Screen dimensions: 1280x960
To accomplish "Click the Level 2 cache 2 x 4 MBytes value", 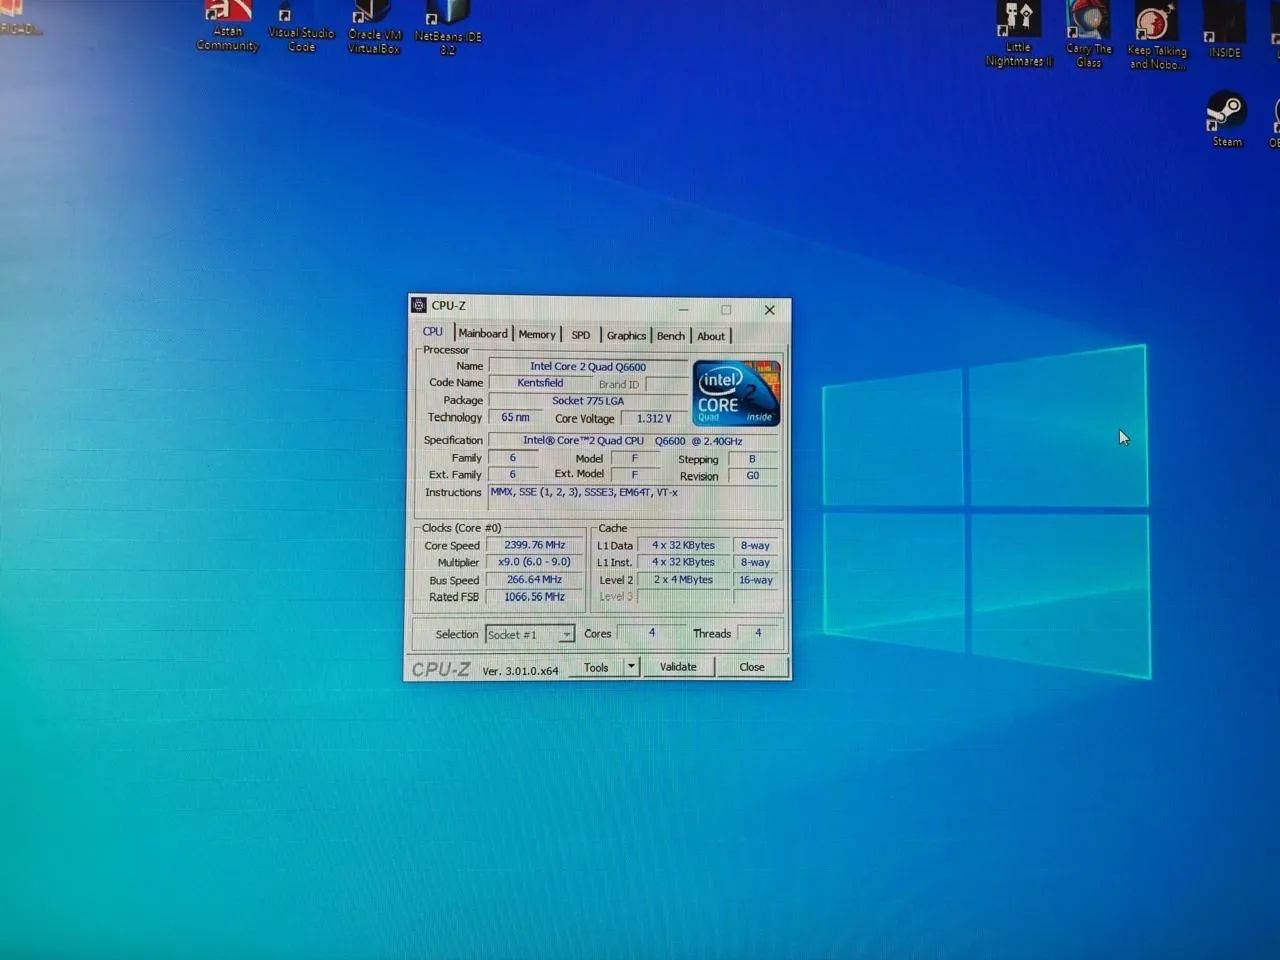I will pyautogui.click(x=684, y=580).
